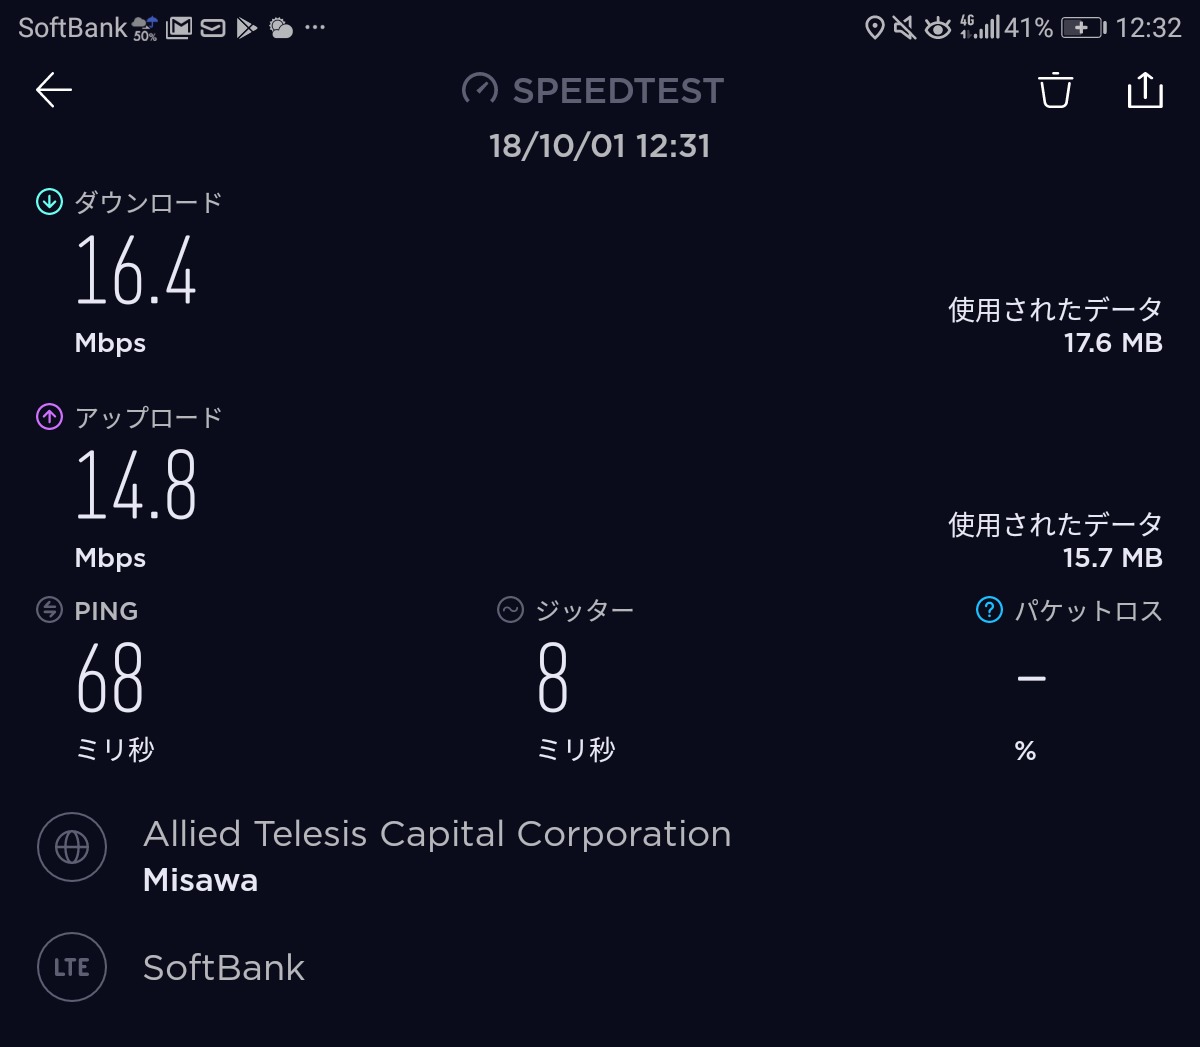
Task: Tap the PING icon
Action: (x=49, y=610)
